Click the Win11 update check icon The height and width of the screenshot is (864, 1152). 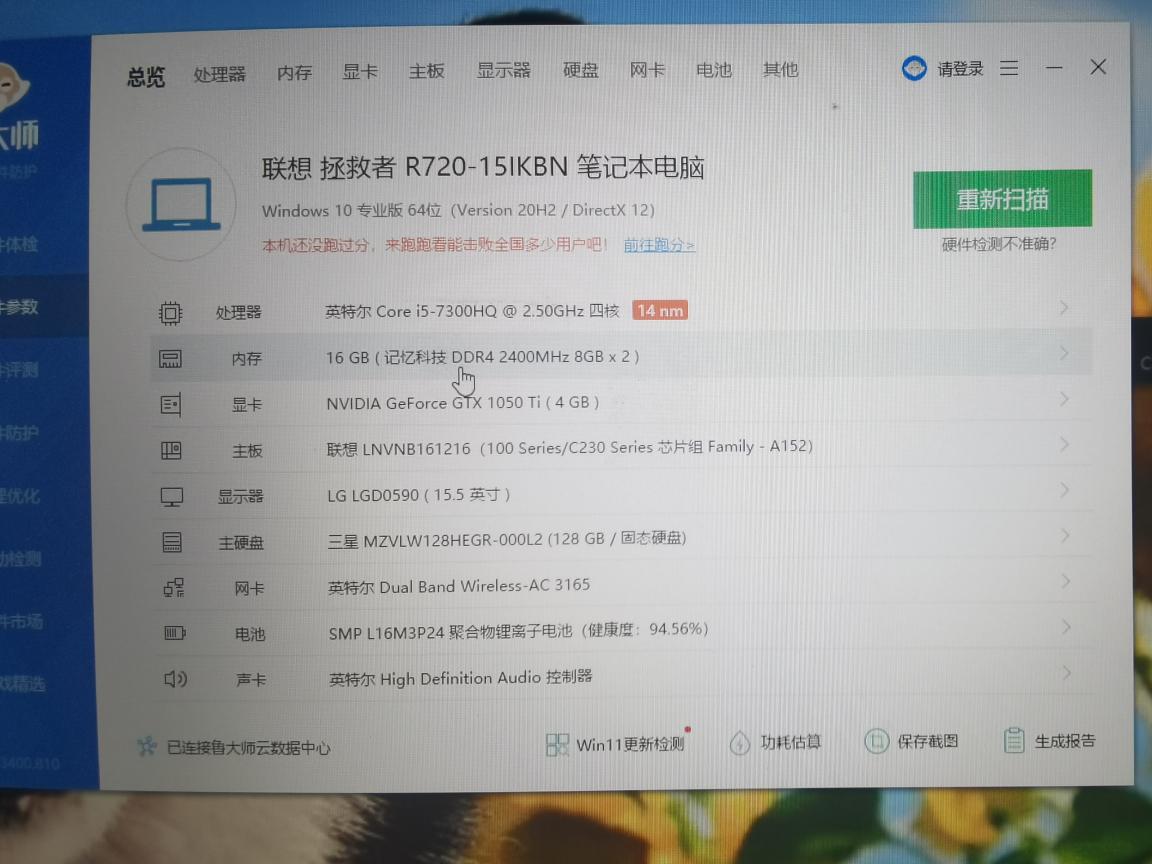click(557, 745)
